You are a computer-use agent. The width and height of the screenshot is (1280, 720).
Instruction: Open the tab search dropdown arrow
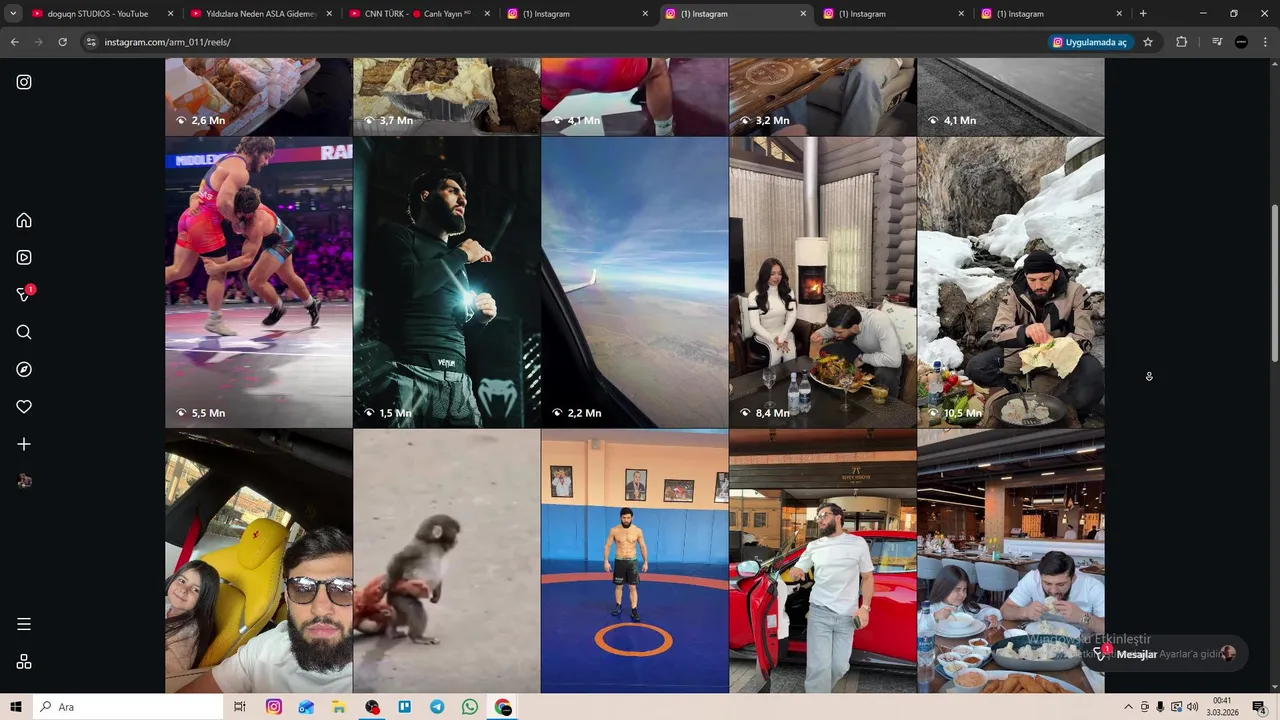pos(13,14)
